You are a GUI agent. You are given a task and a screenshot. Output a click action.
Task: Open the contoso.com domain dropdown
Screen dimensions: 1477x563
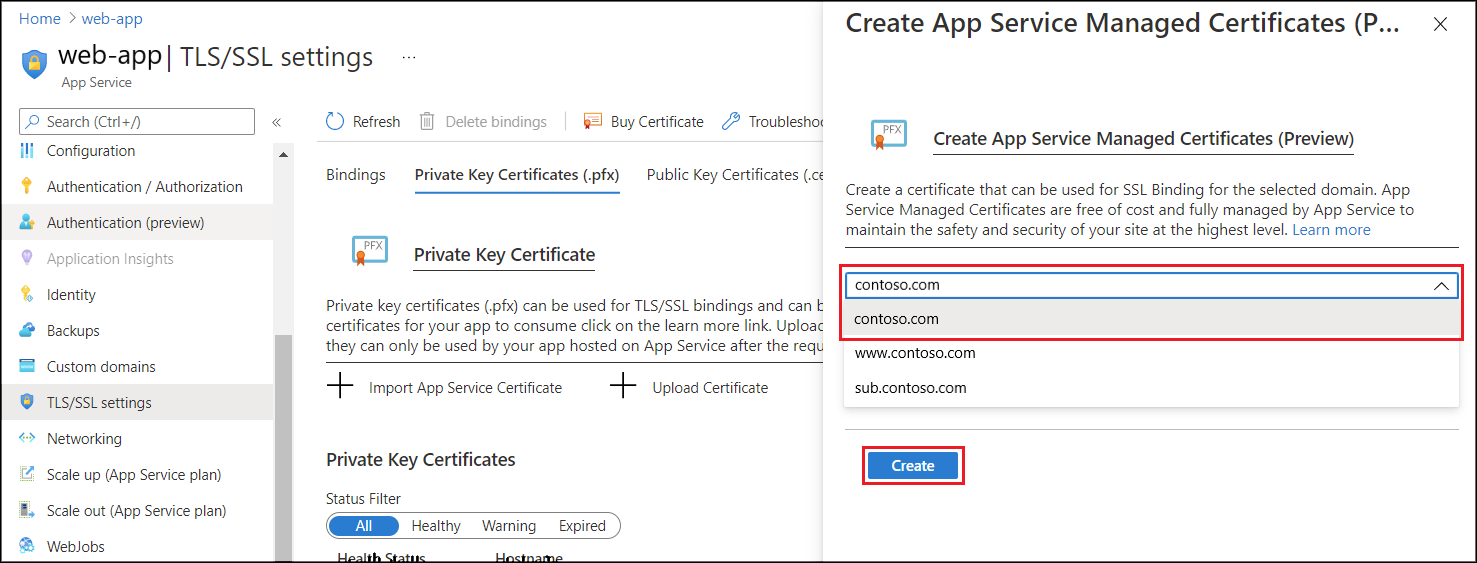point(1151,285)
